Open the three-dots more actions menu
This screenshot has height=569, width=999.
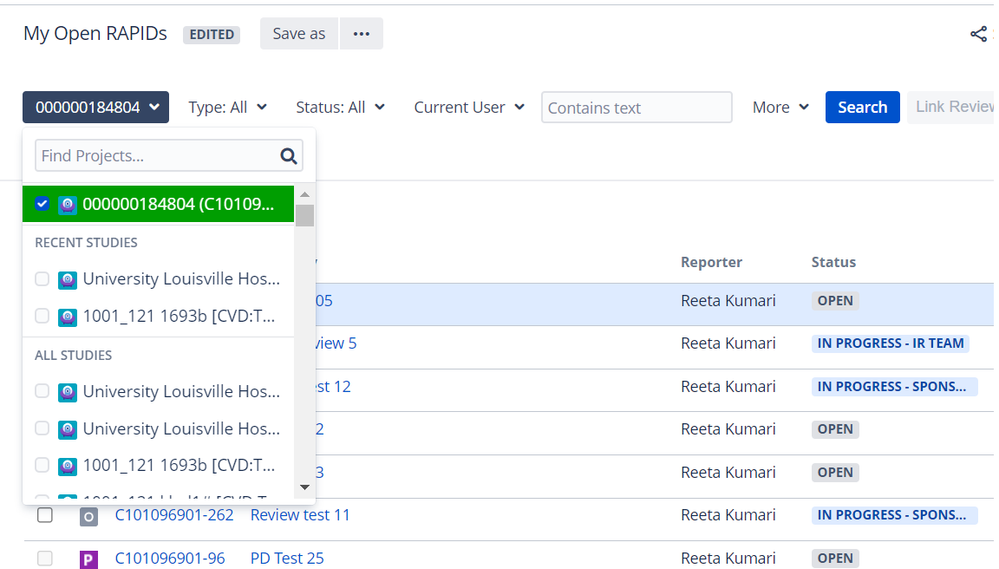coord(361,34)
